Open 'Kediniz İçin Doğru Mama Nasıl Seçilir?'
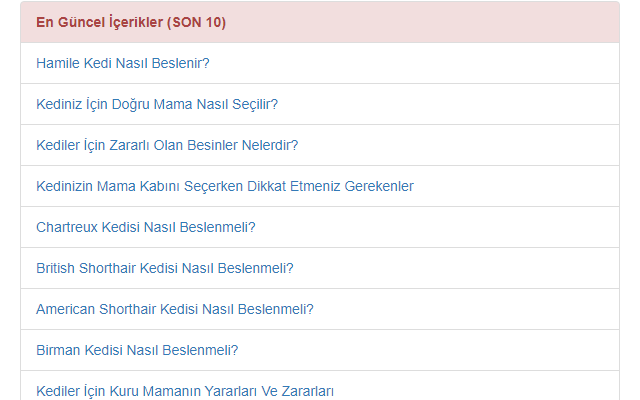Image resolution: width=640 pixels, height=400 pixels. [157, 104]
